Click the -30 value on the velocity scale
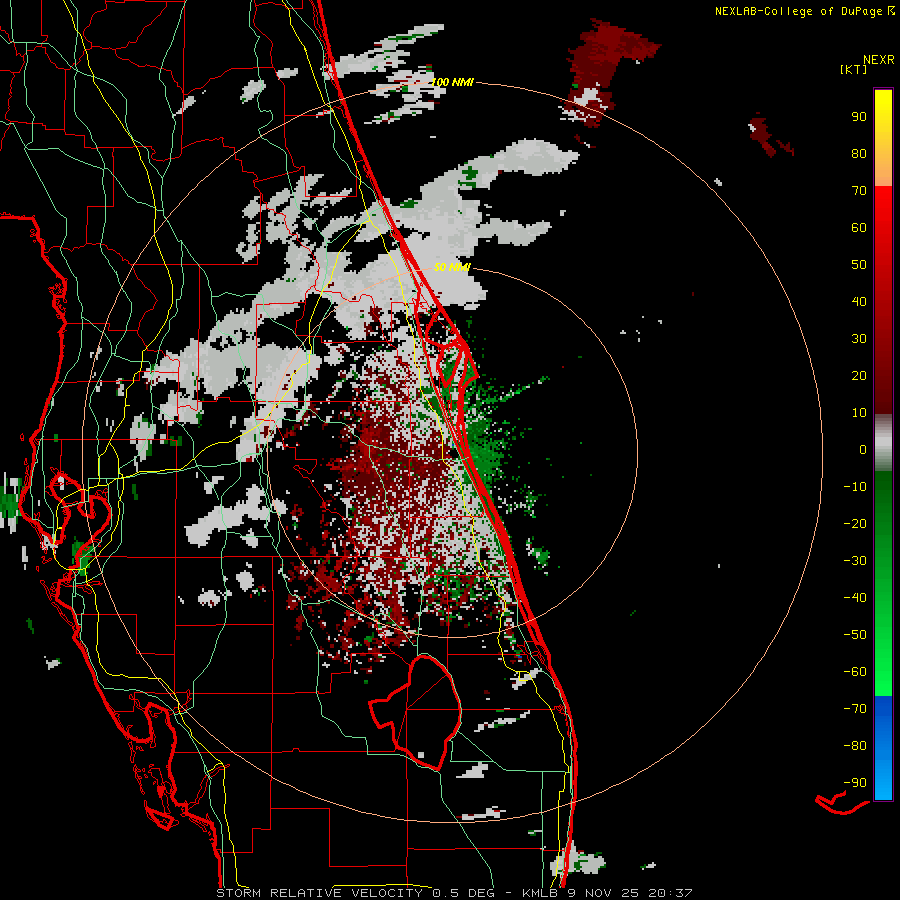The width and height of the screenshot is (900, 900). [855, 561]
